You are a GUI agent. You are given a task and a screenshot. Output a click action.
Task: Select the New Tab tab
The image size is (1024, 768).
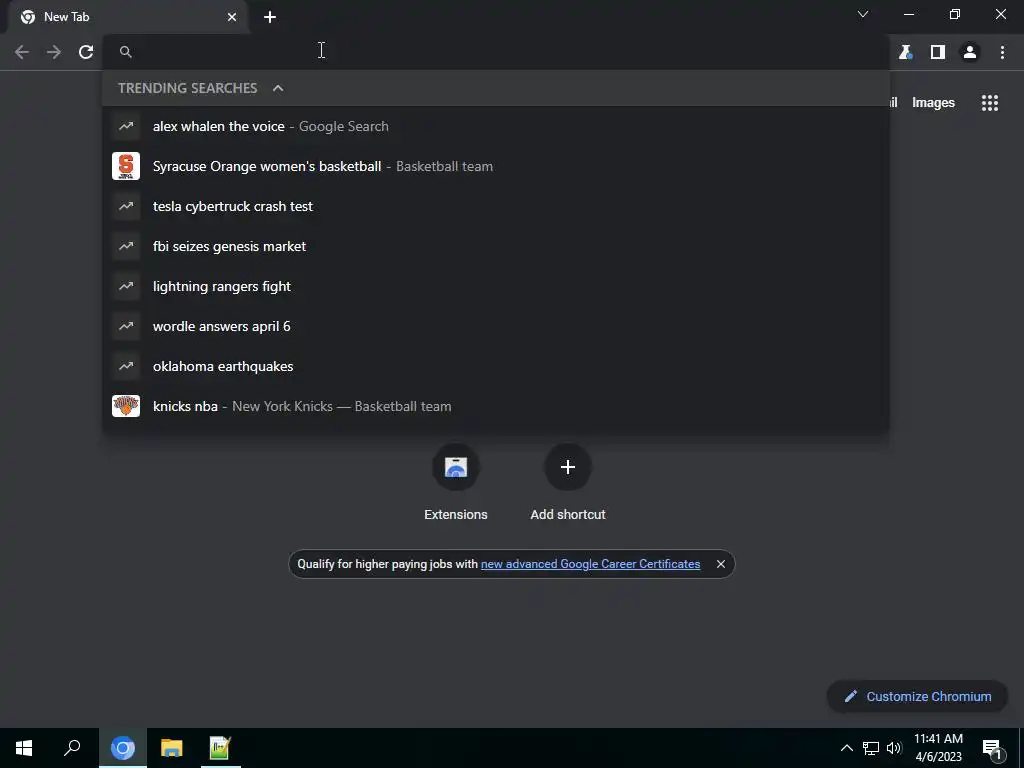pos(127,17)
